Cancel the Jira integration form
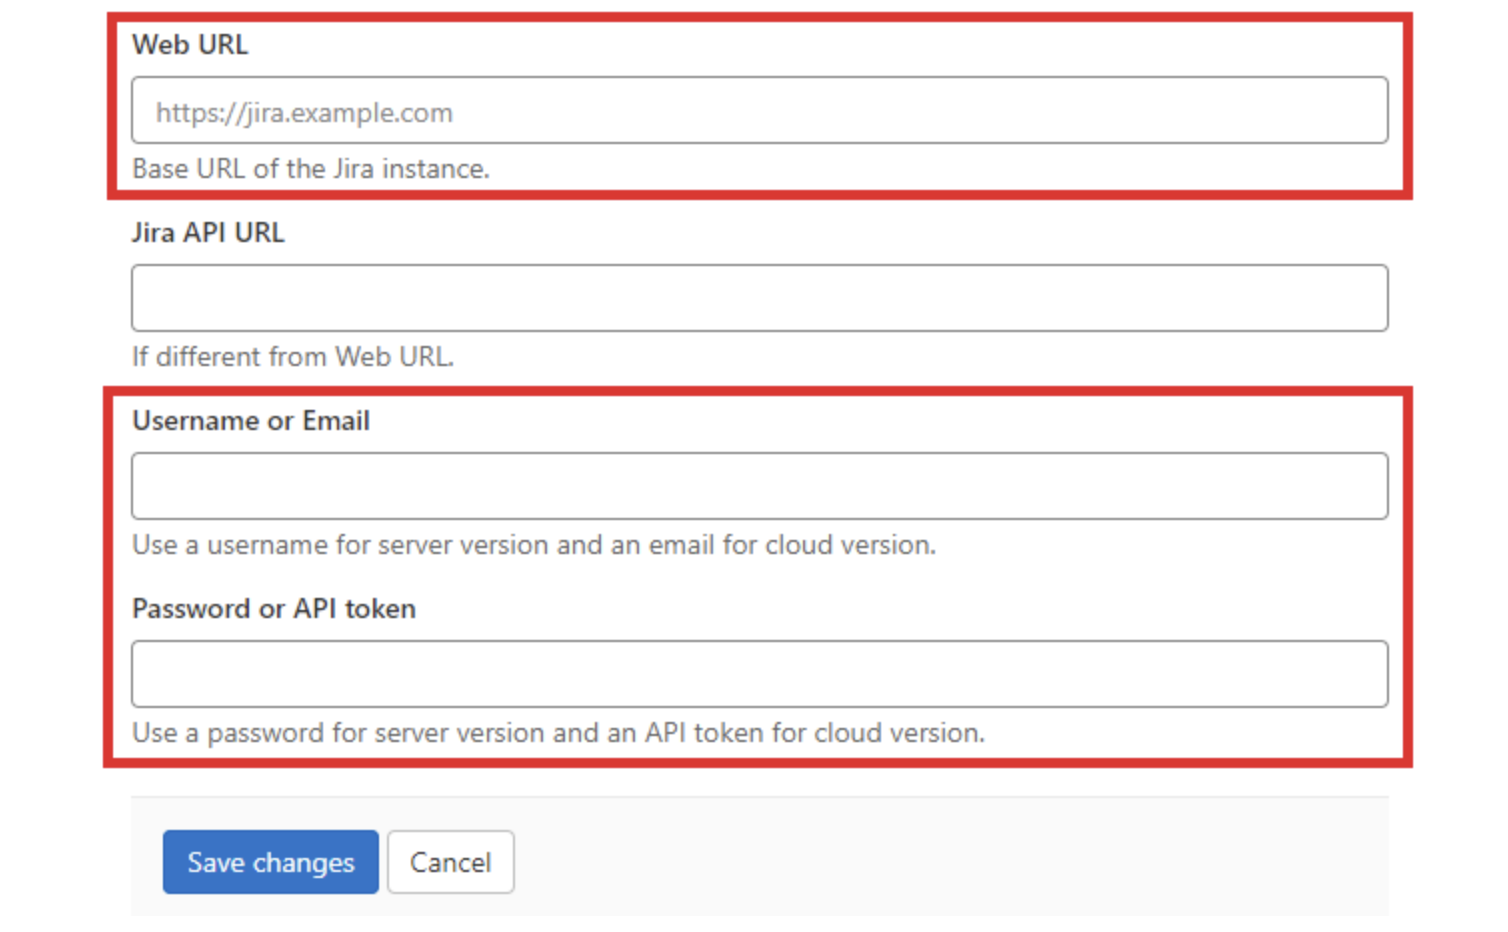 tap(451, 862)
